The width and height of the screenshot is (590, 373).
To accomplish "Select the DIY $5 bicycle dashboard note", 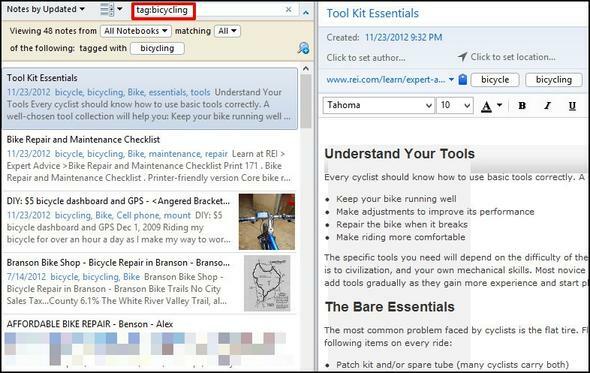I will (150, 222).
